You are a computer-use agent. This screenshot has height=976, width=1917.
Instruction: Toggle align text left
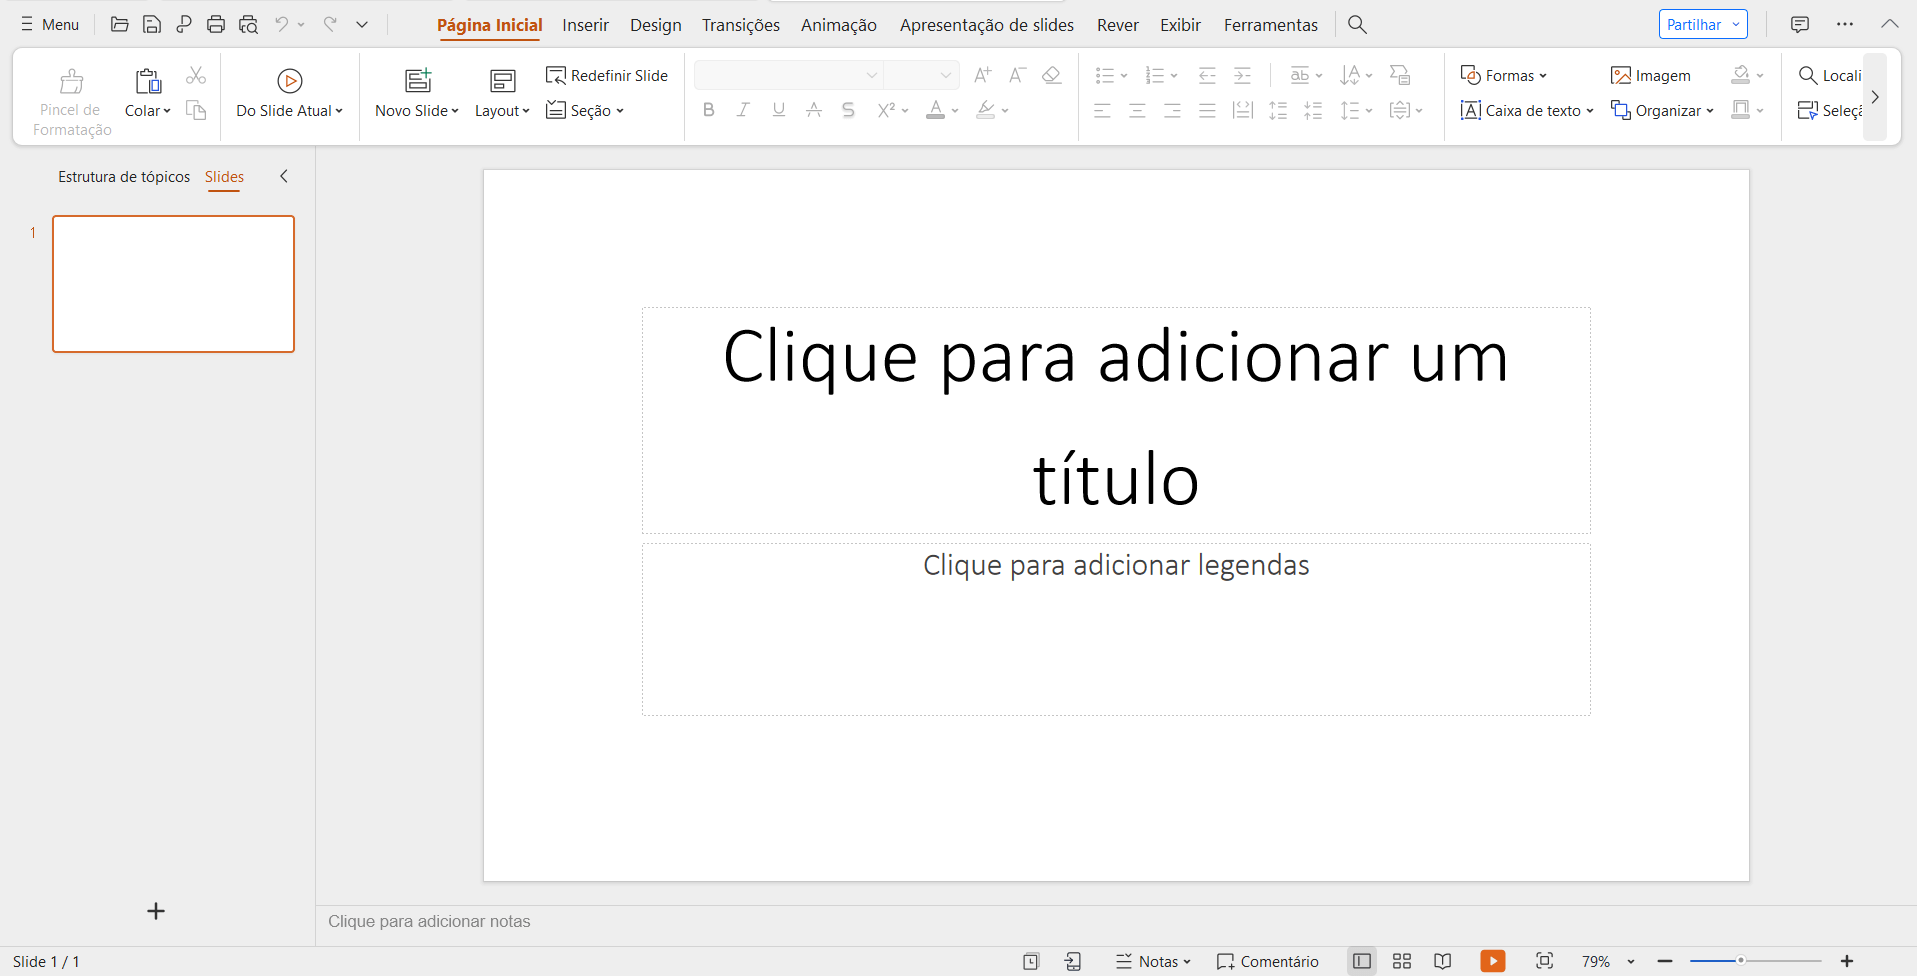click(1102, 110)
